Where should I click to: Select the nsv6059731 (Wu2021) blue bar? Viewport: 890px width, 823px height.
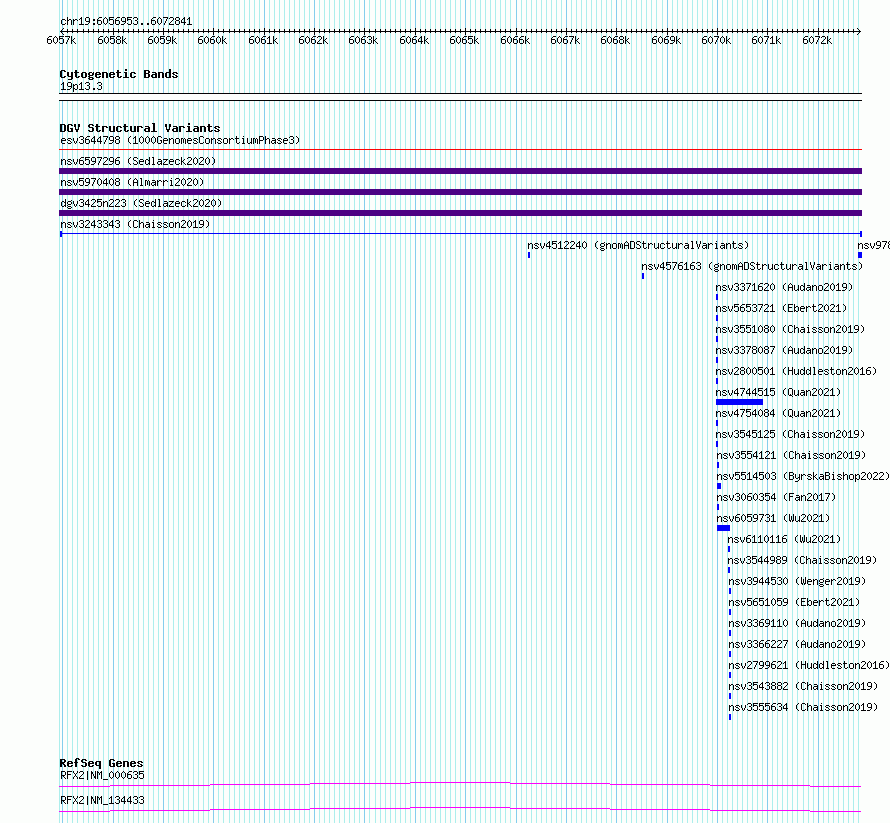coord(723,528)
